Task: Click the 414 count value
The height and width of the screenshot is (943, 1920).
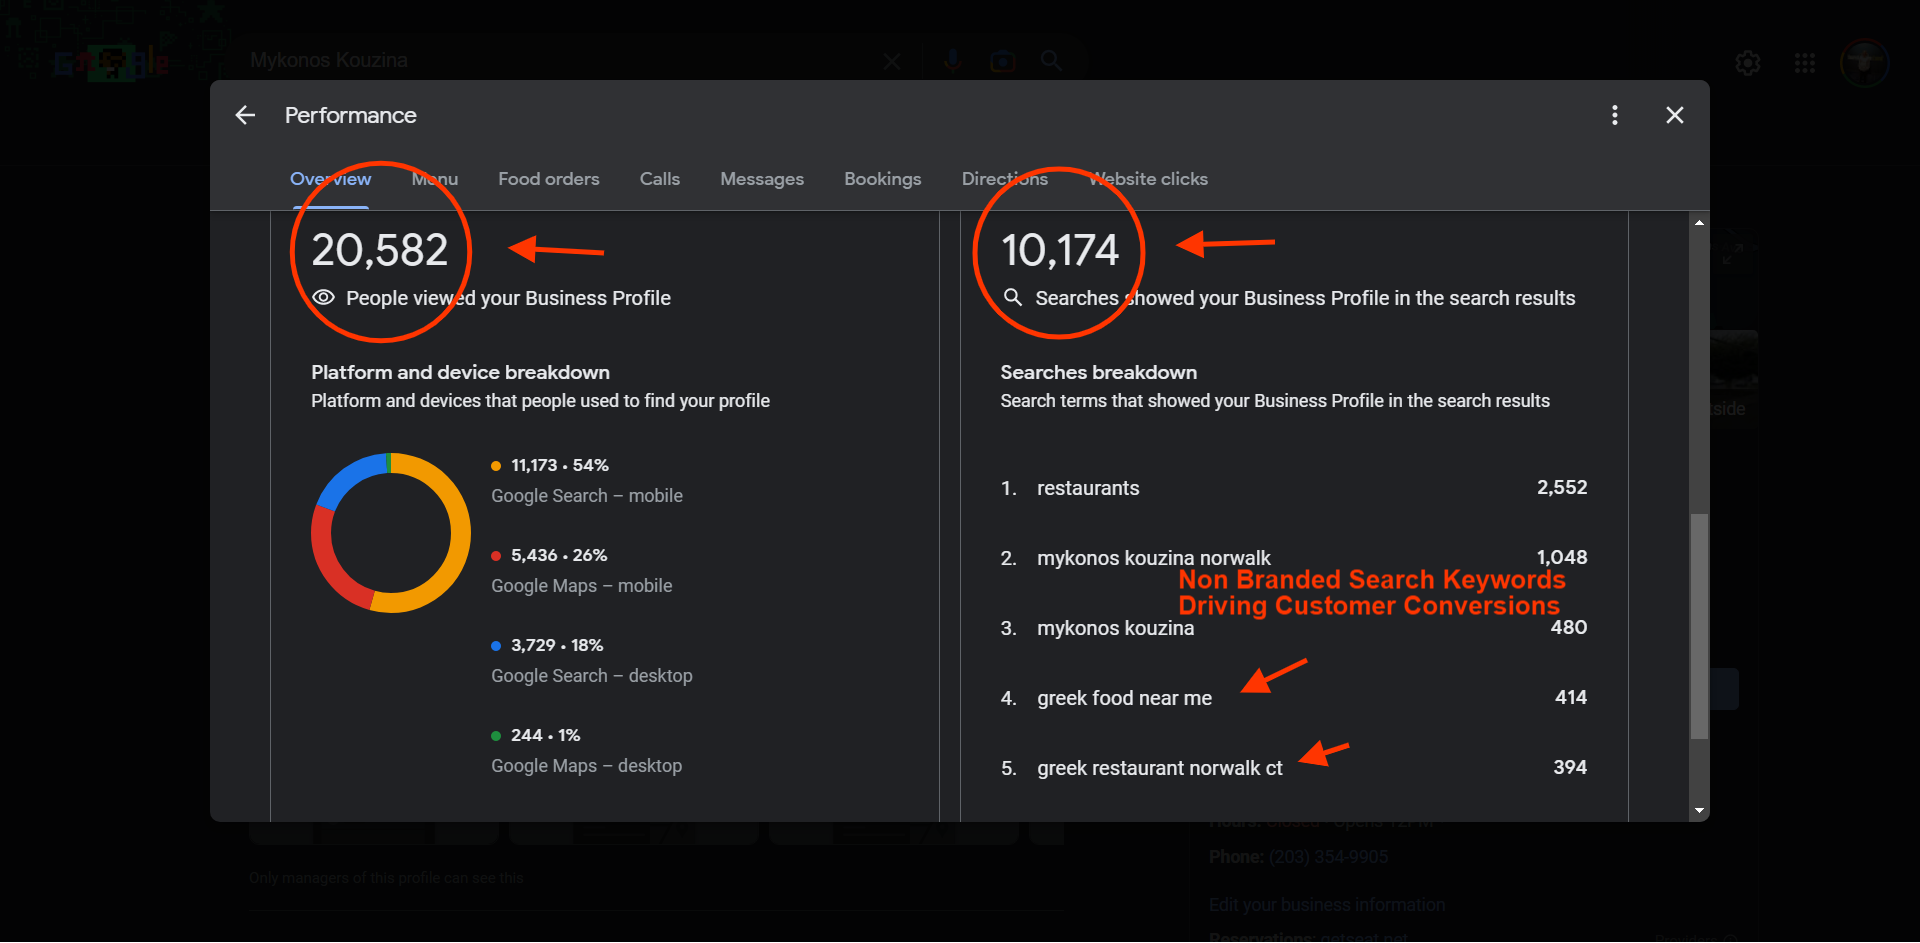Action: coord(1571,698)
